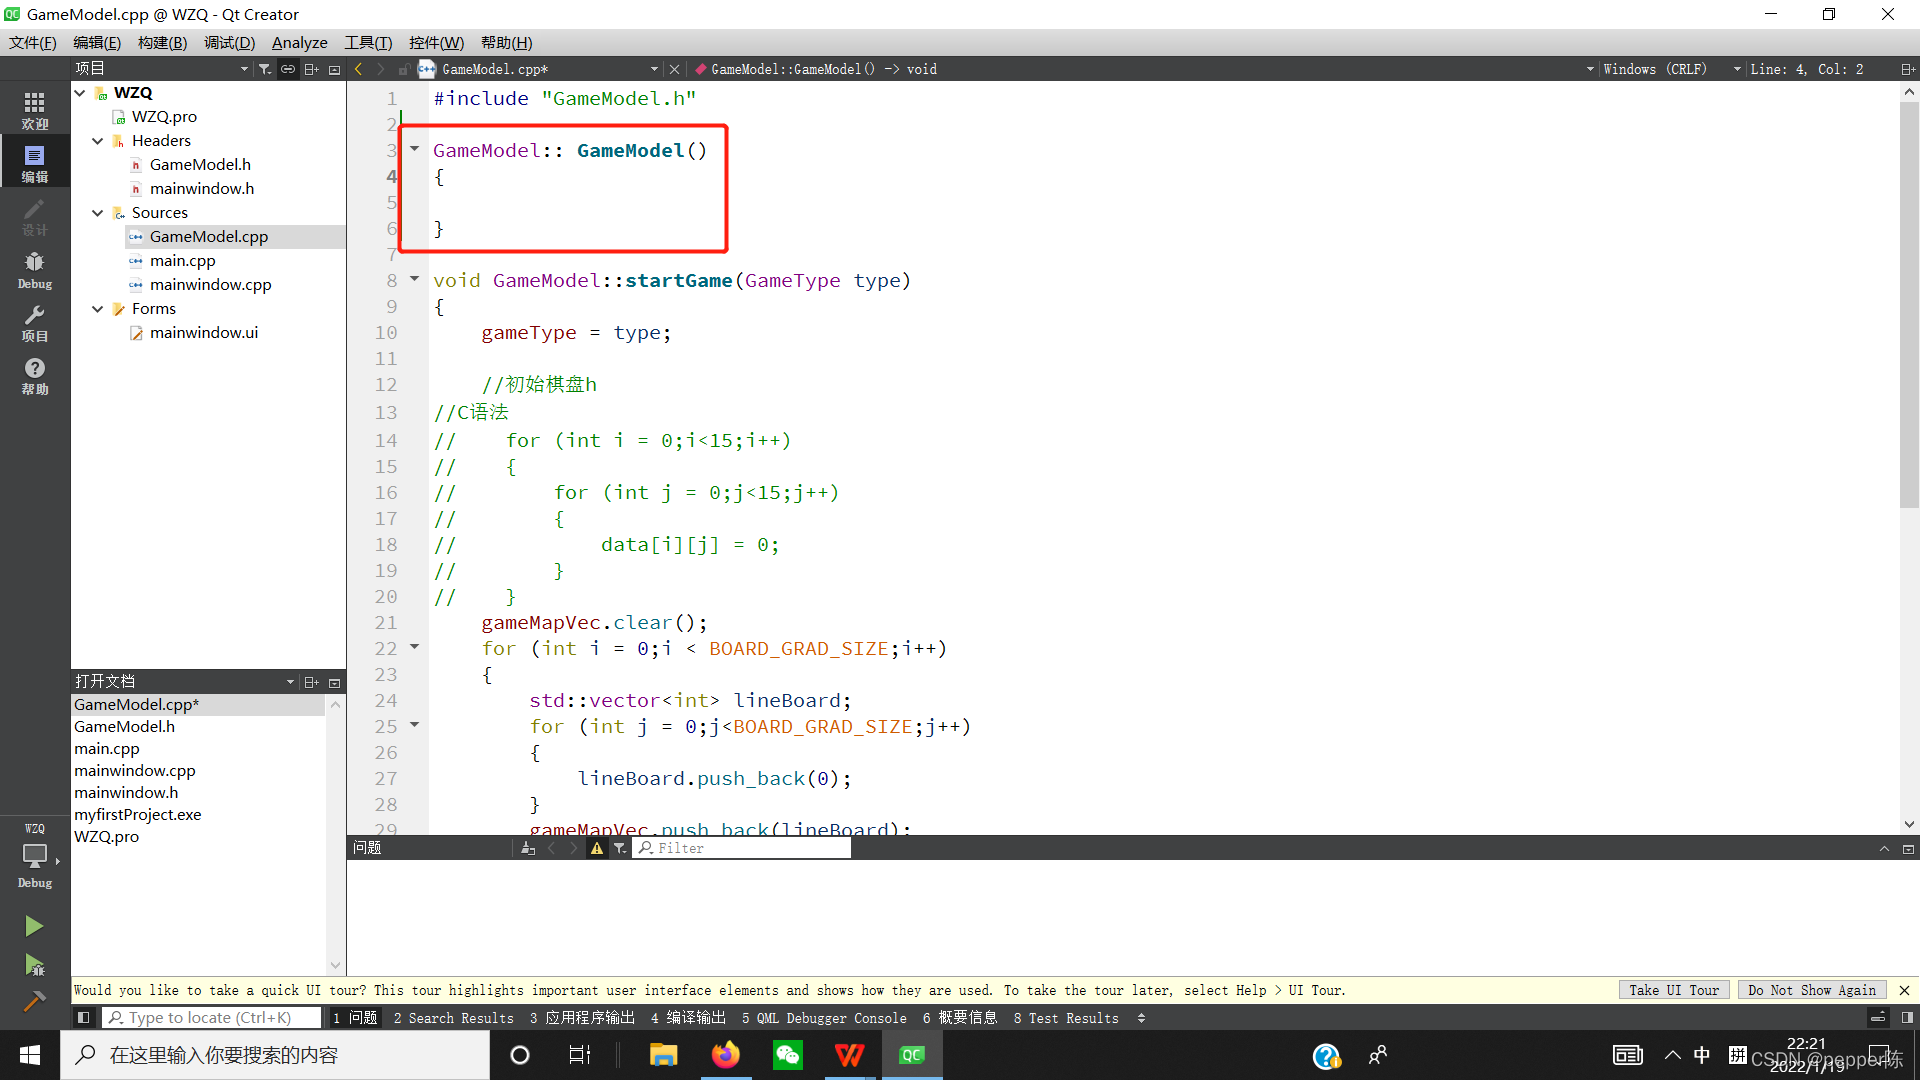
Task: Toggle left sidebar visibility button
Action: click(x=84, y=1018)
